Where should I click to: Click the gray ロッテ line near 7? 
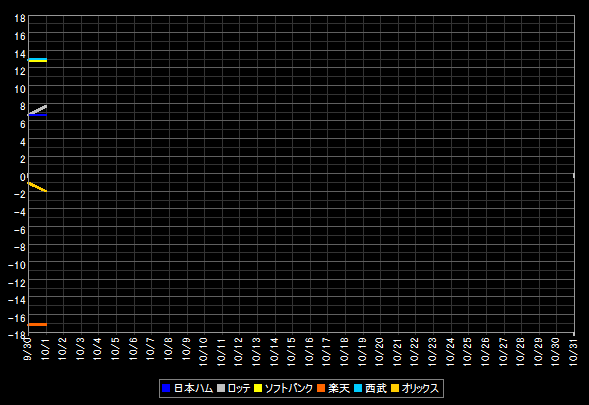point(39,109)
